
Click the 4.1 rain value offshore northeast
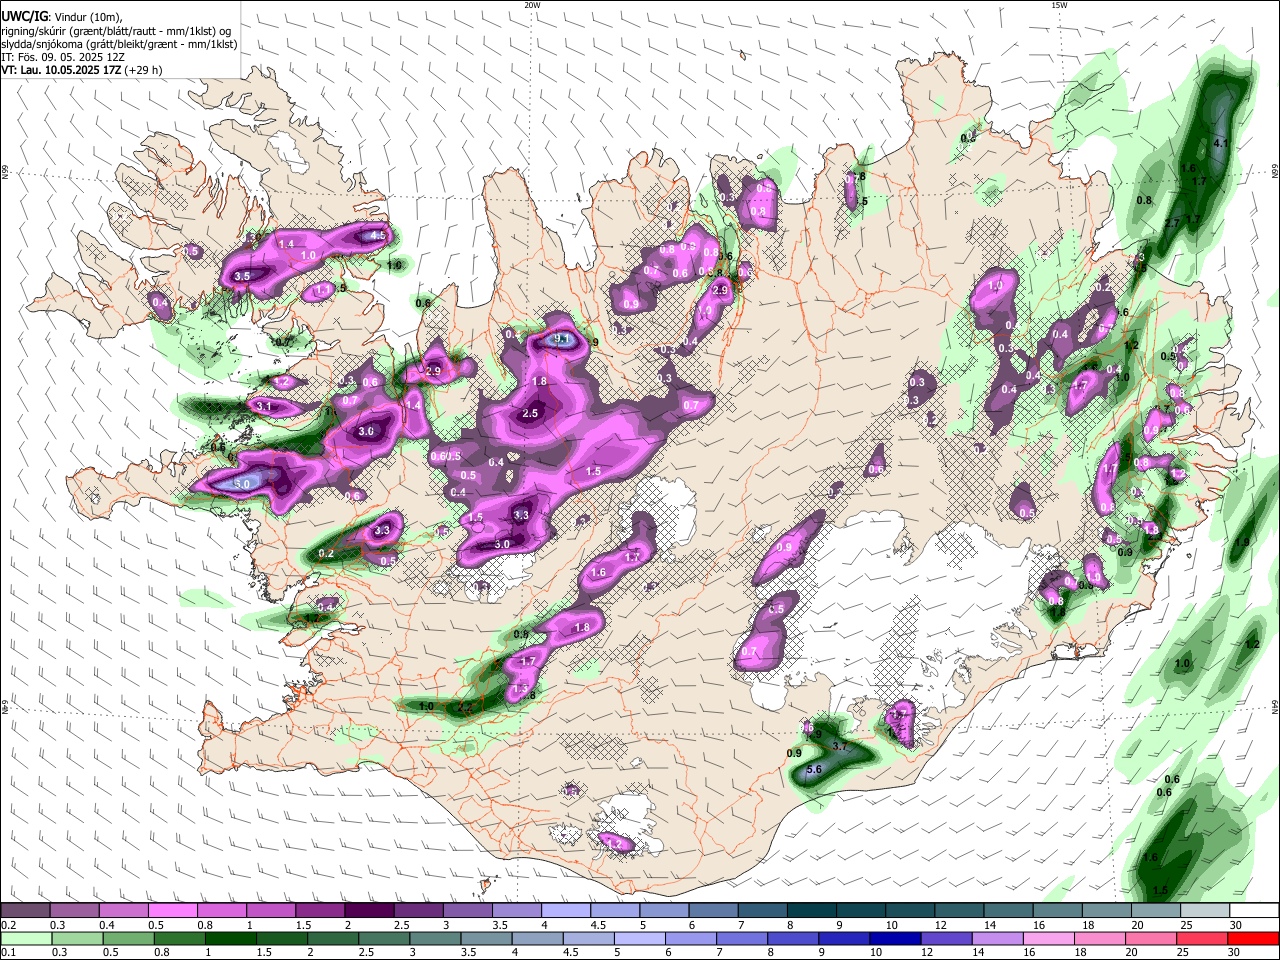pyautogui.click(x=1220, y=144)
